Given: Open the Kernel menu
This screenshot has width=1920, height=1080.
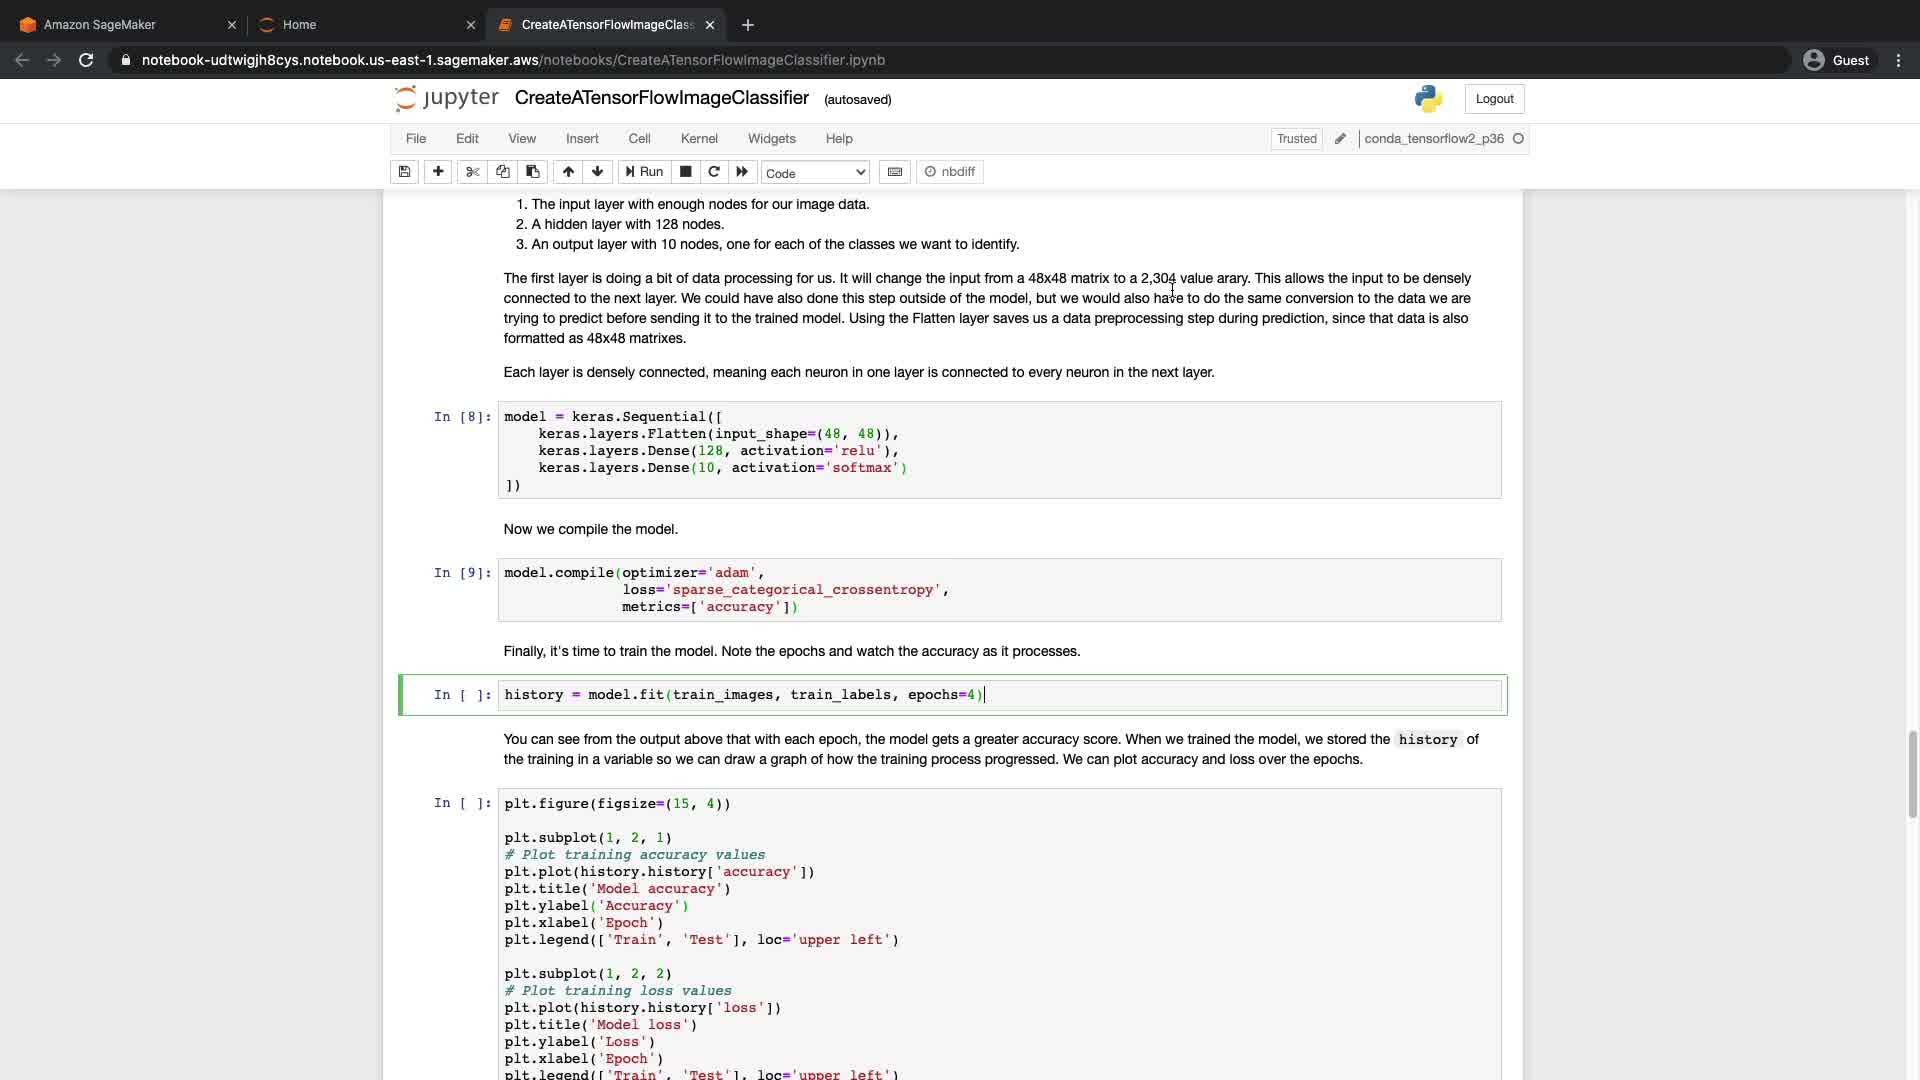Looking at the screenshot, I should pyautogui.click(x=699, y=139).
